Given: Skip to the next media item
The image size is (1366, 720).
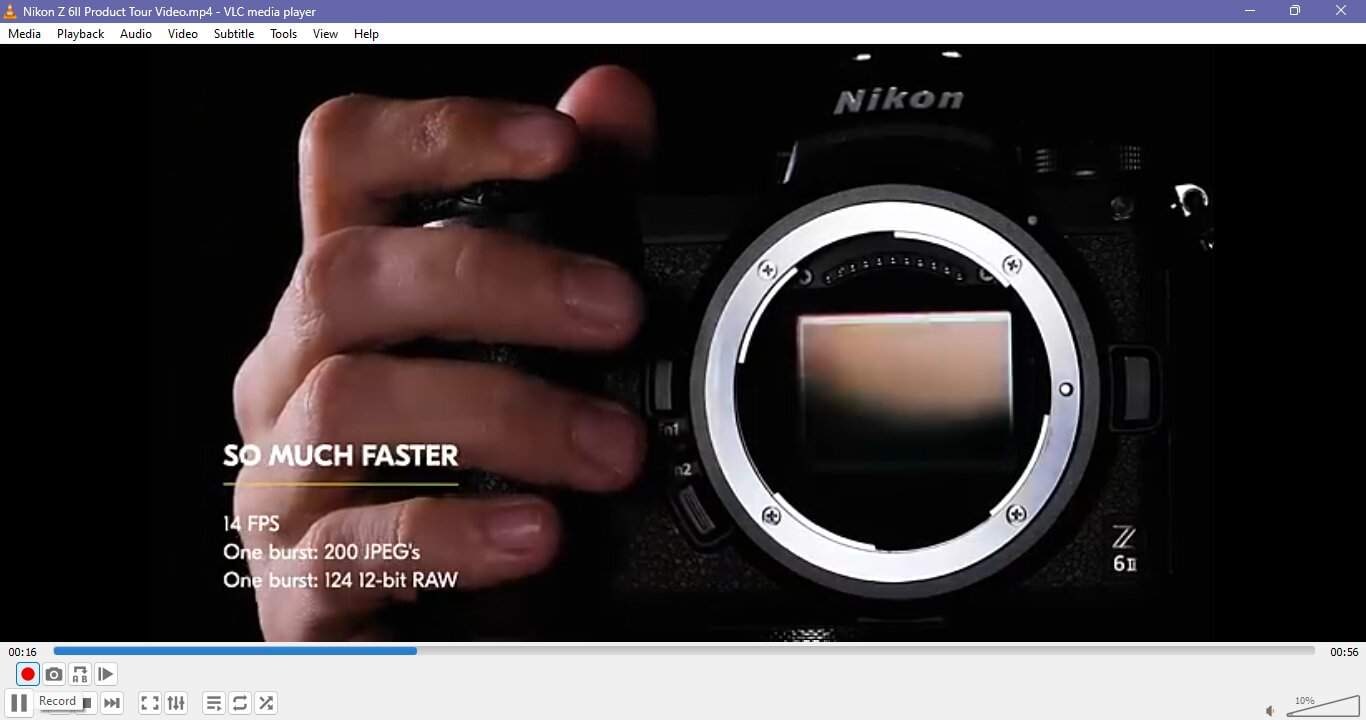Looking at the screenshot, I should pos(112,702).
